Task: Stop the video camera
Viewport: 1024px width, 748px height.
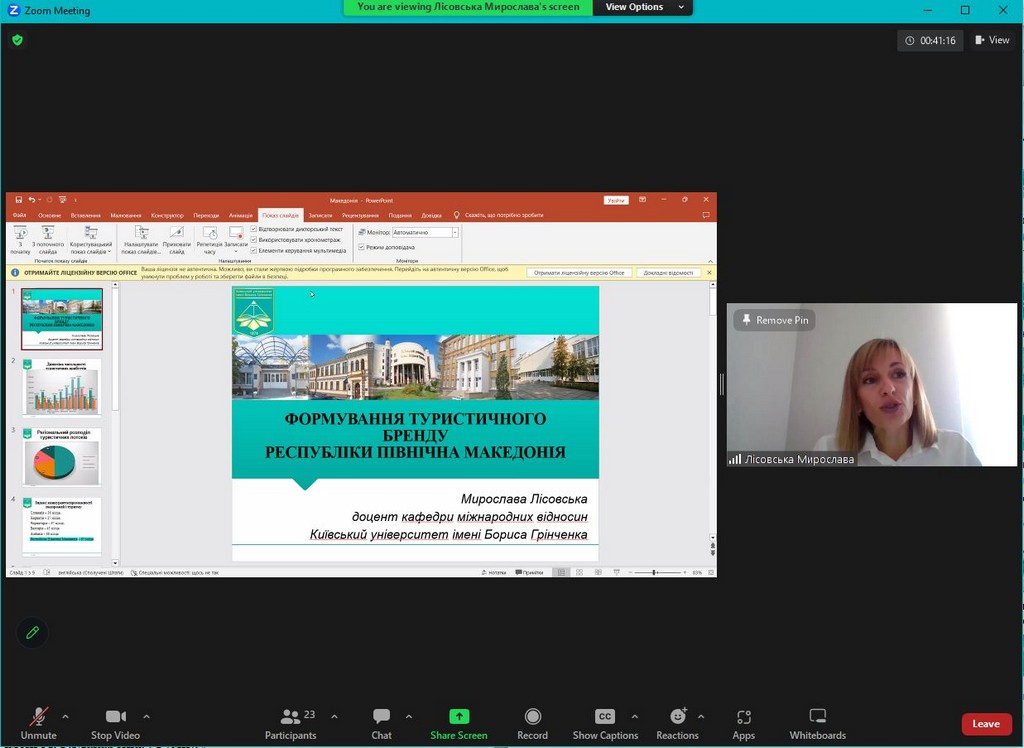Action: [115, 717]
